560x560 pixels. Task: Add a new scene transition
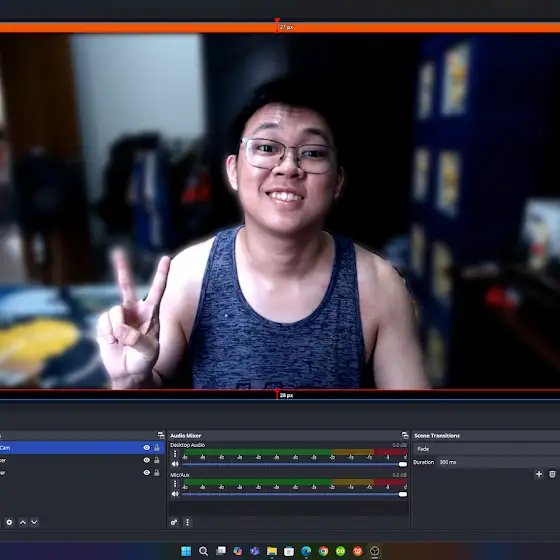539,474
